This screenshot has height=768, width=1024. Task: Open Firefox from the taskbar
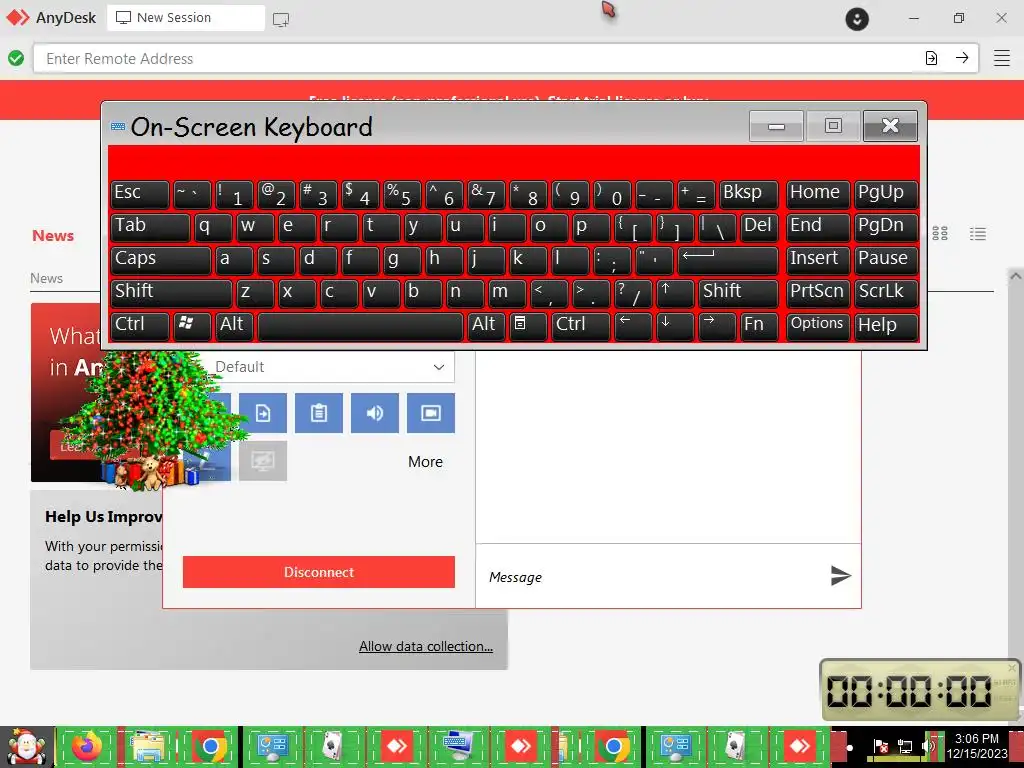click(87, 746)
